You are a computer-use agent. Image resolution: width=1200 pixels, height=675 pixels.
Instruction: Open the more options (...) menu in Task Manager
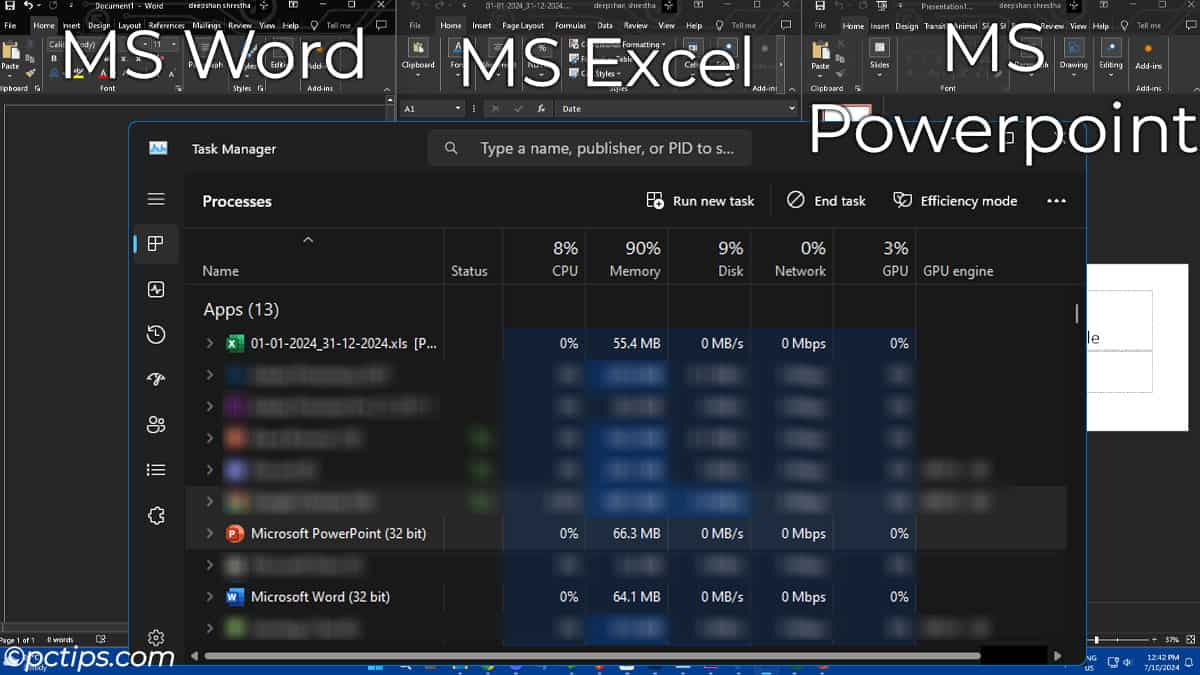(1056, 200)
